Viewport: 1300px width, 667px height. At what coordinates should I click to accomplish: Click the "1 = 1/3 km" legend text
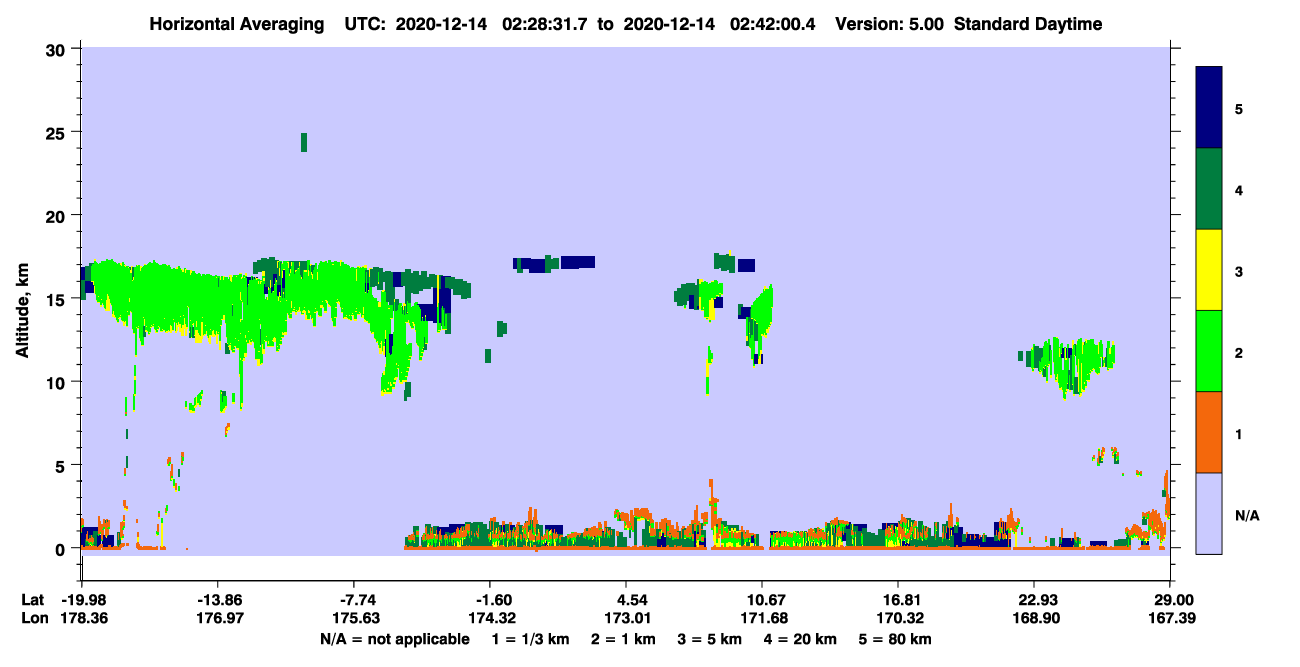[530, 638]
